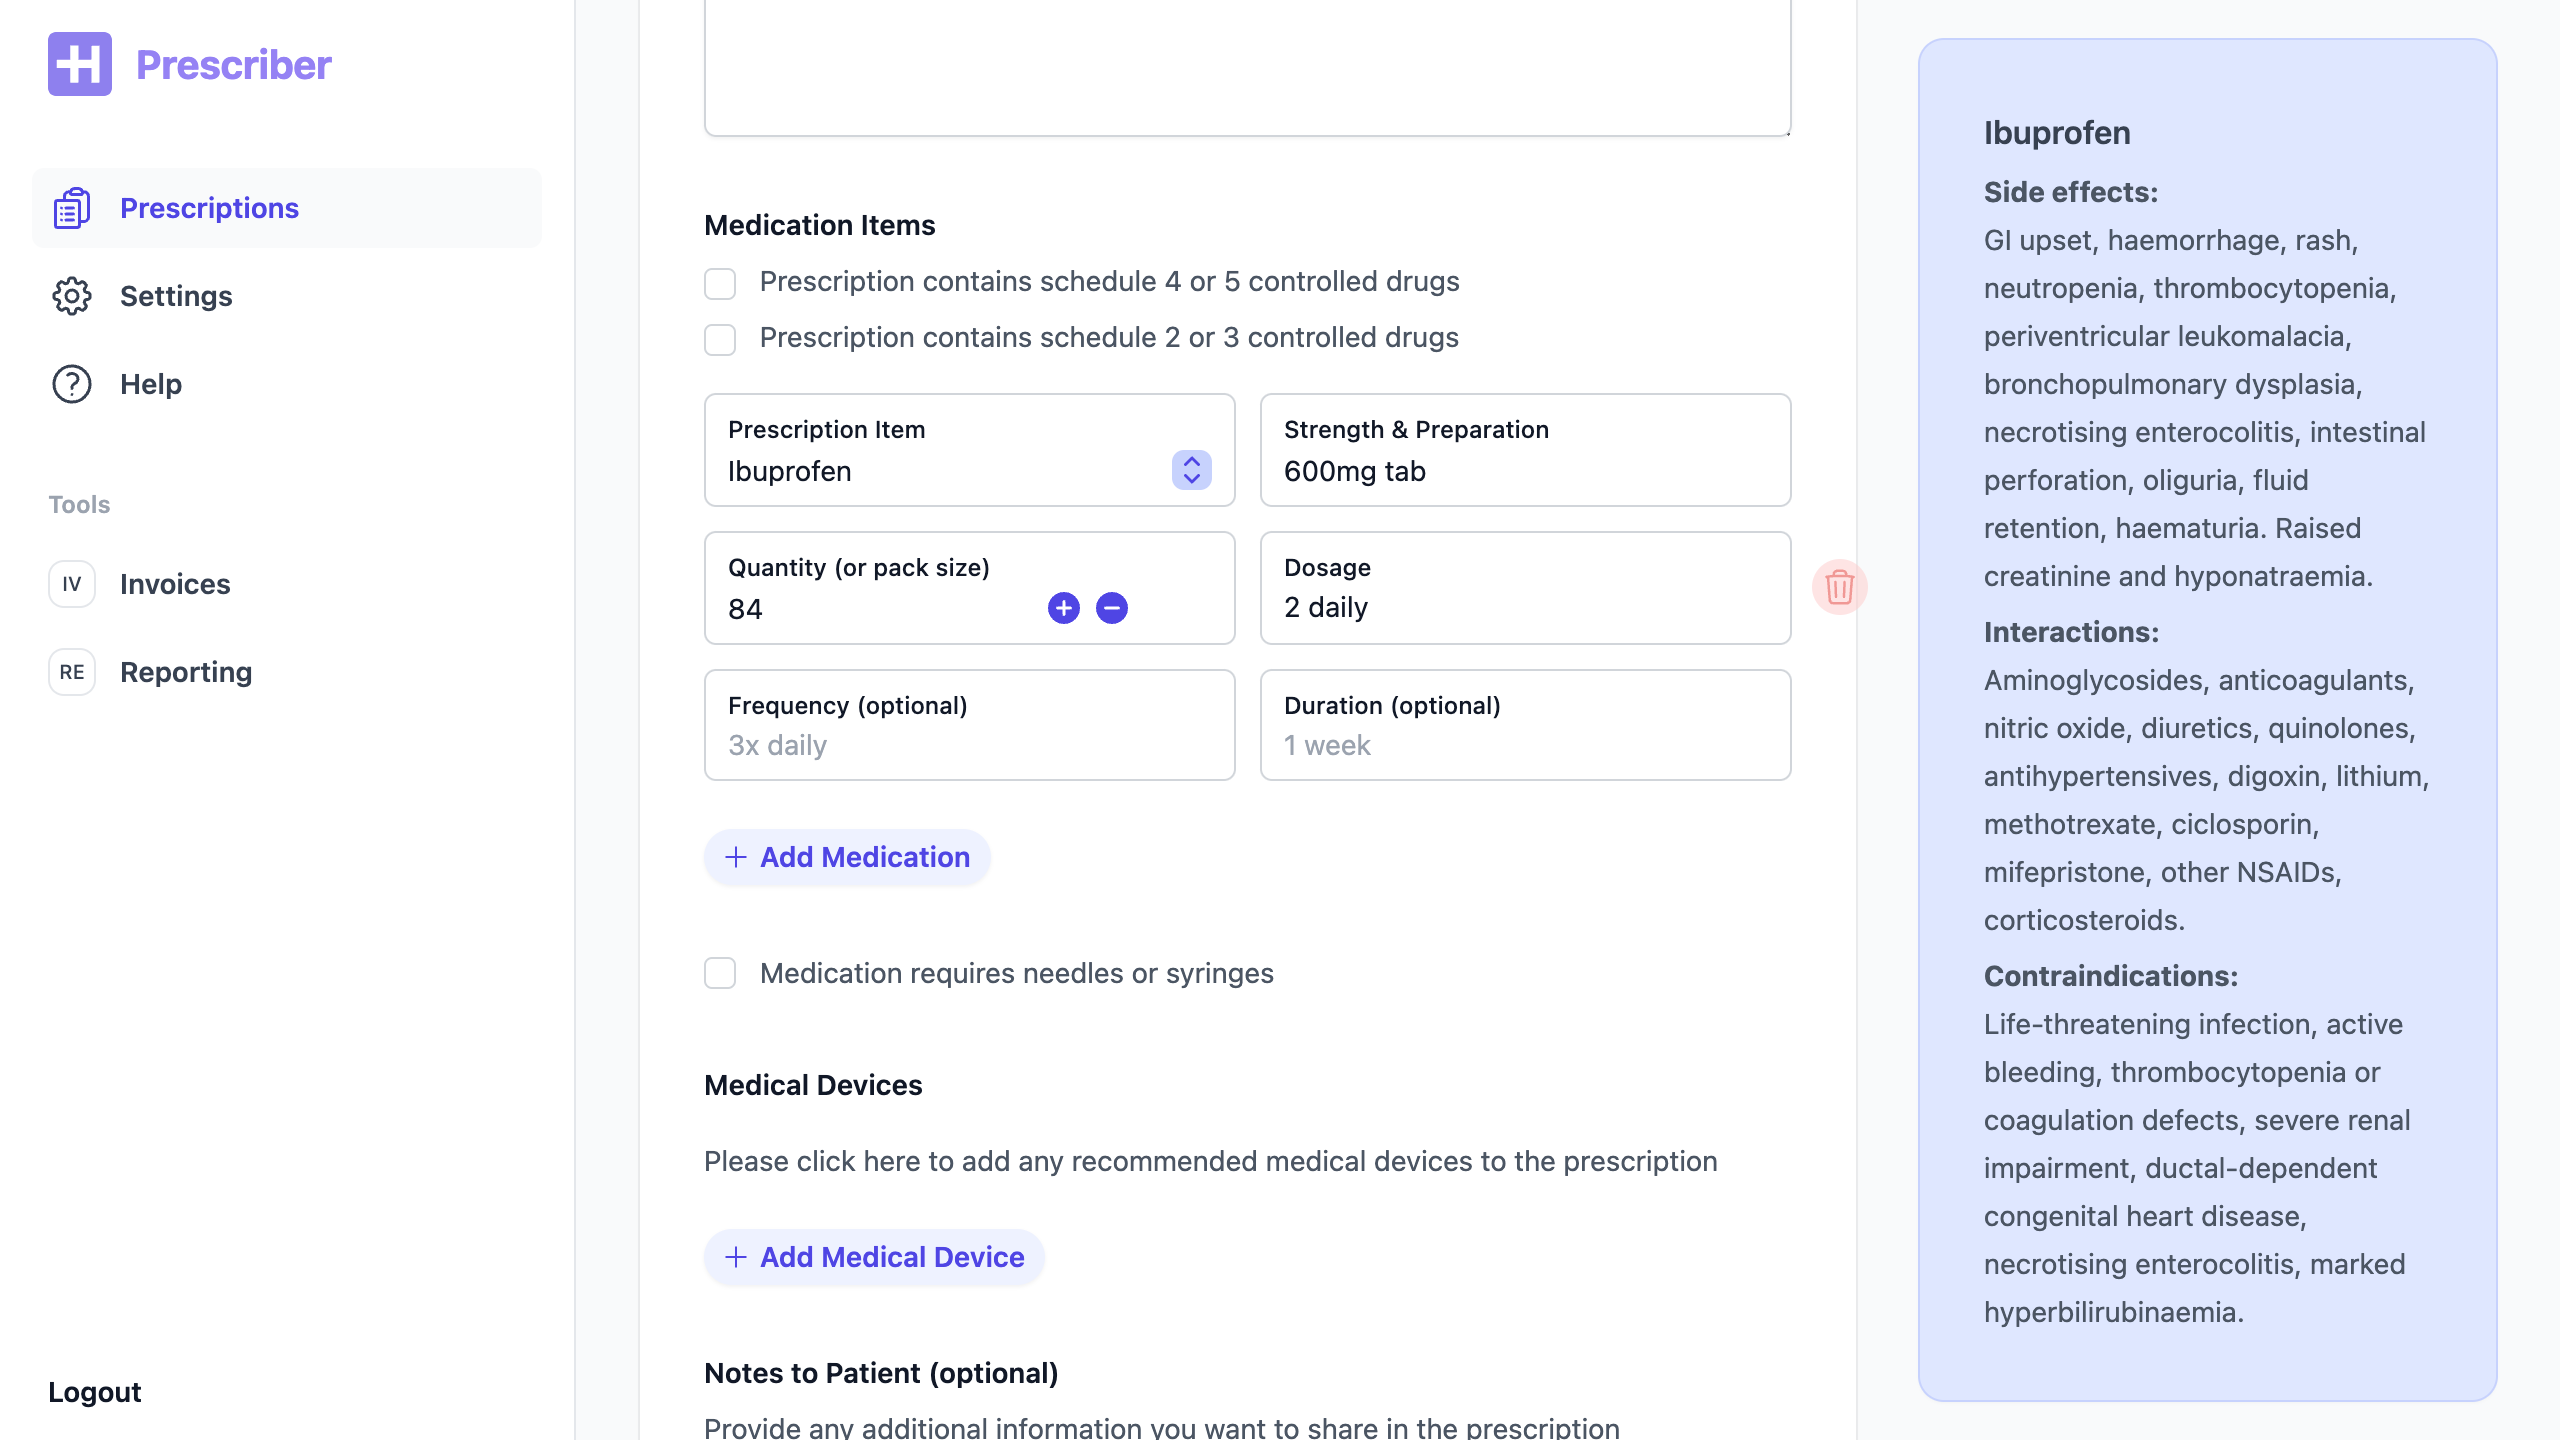Click the Prescriptions clipboard icon
The width and height of the screenshot is (2560, 1440).
click(72, 208)
